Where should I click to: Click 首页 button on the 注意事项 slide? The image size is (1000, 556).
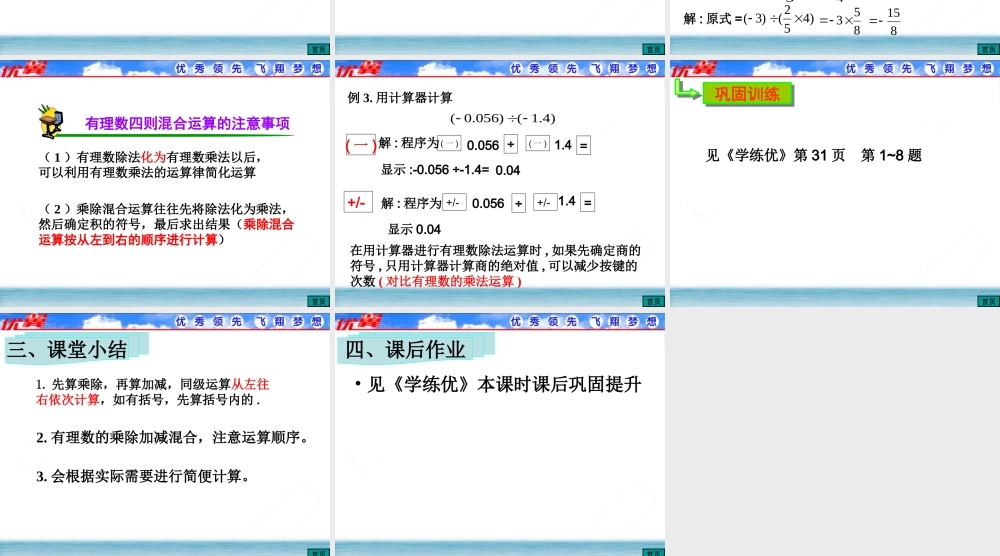tap(318, 301)
